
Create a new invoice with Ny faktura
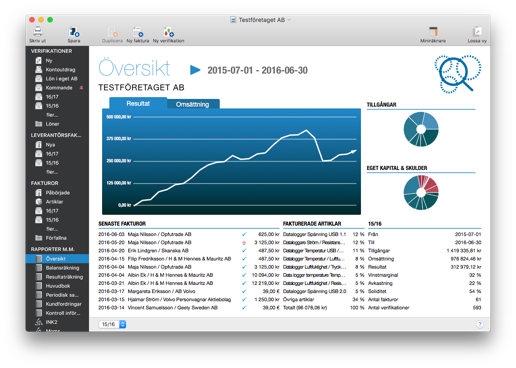pos(138,32)
